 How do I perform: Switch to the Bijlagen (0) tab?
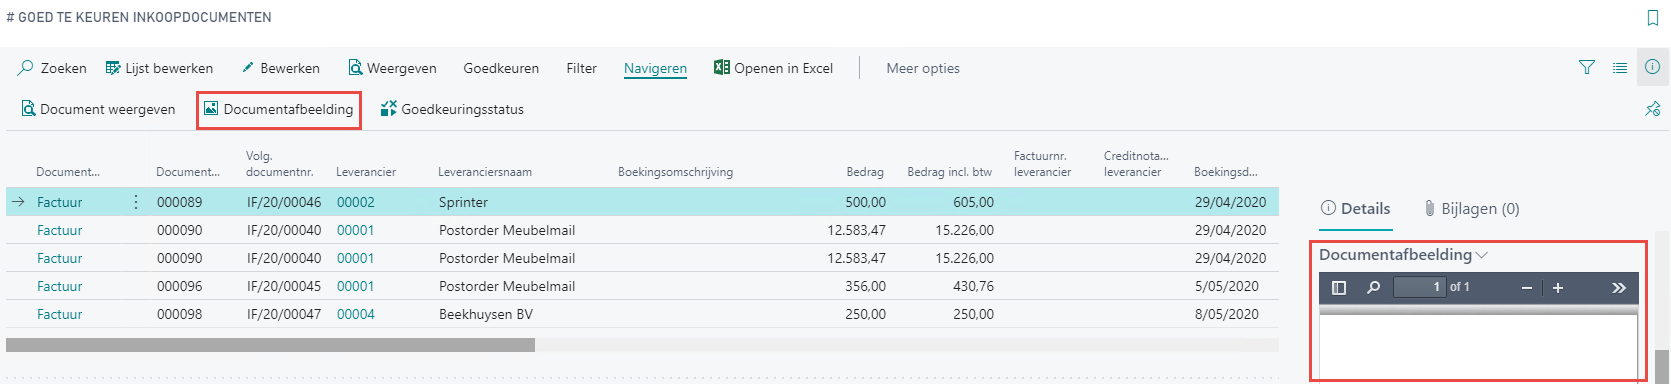point(1471,209)
